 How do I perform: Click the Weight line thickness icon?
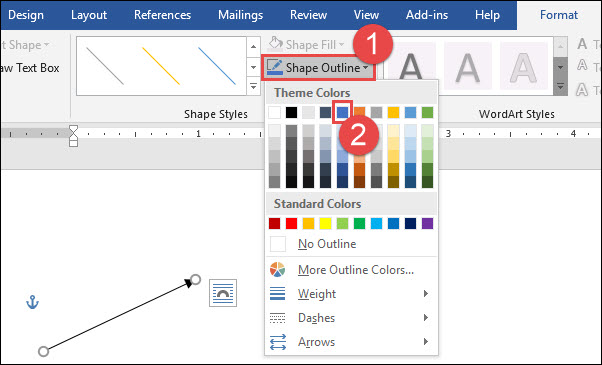277,294
